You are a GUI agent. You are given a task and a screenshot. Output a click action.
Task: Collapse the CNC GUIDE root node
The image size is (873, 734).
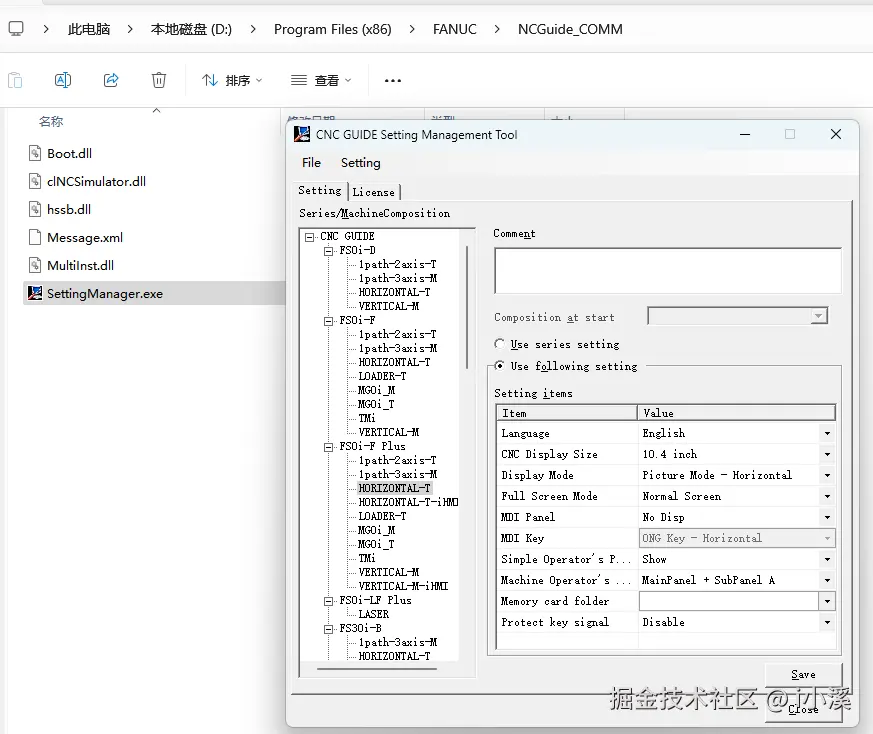tap(310, 237)
